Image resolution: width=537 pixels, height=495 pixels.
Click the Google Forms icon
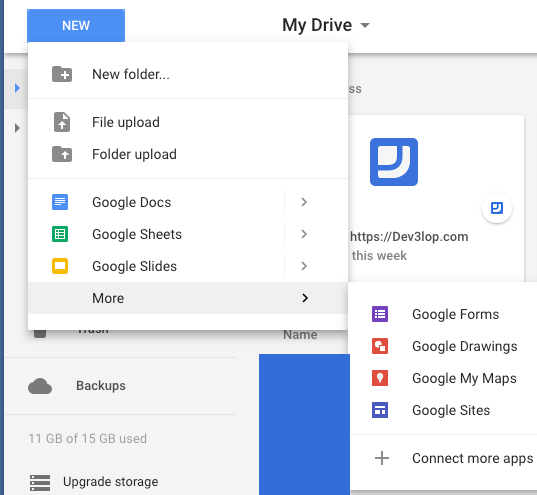click(380, 314)
